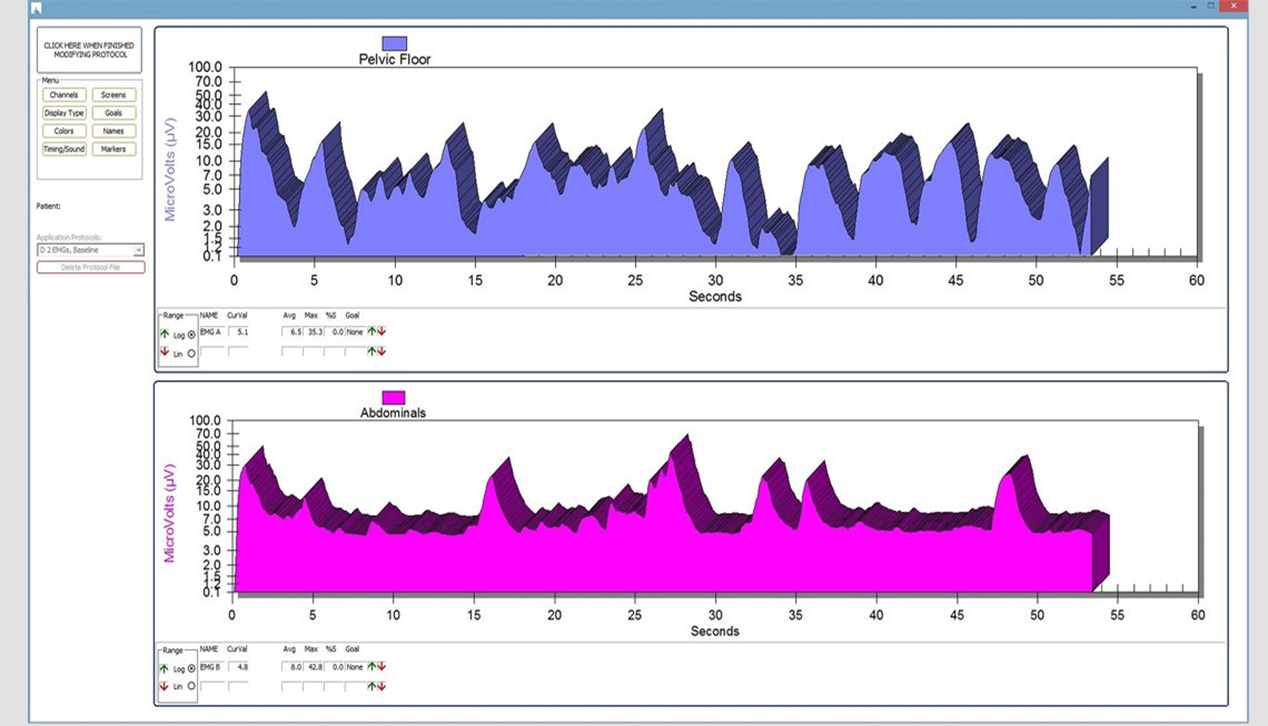The height and width of the screenshot is (726, 1268).
Task: Click the EMG B Goal field showing None
Action: [x=354, y=665]
